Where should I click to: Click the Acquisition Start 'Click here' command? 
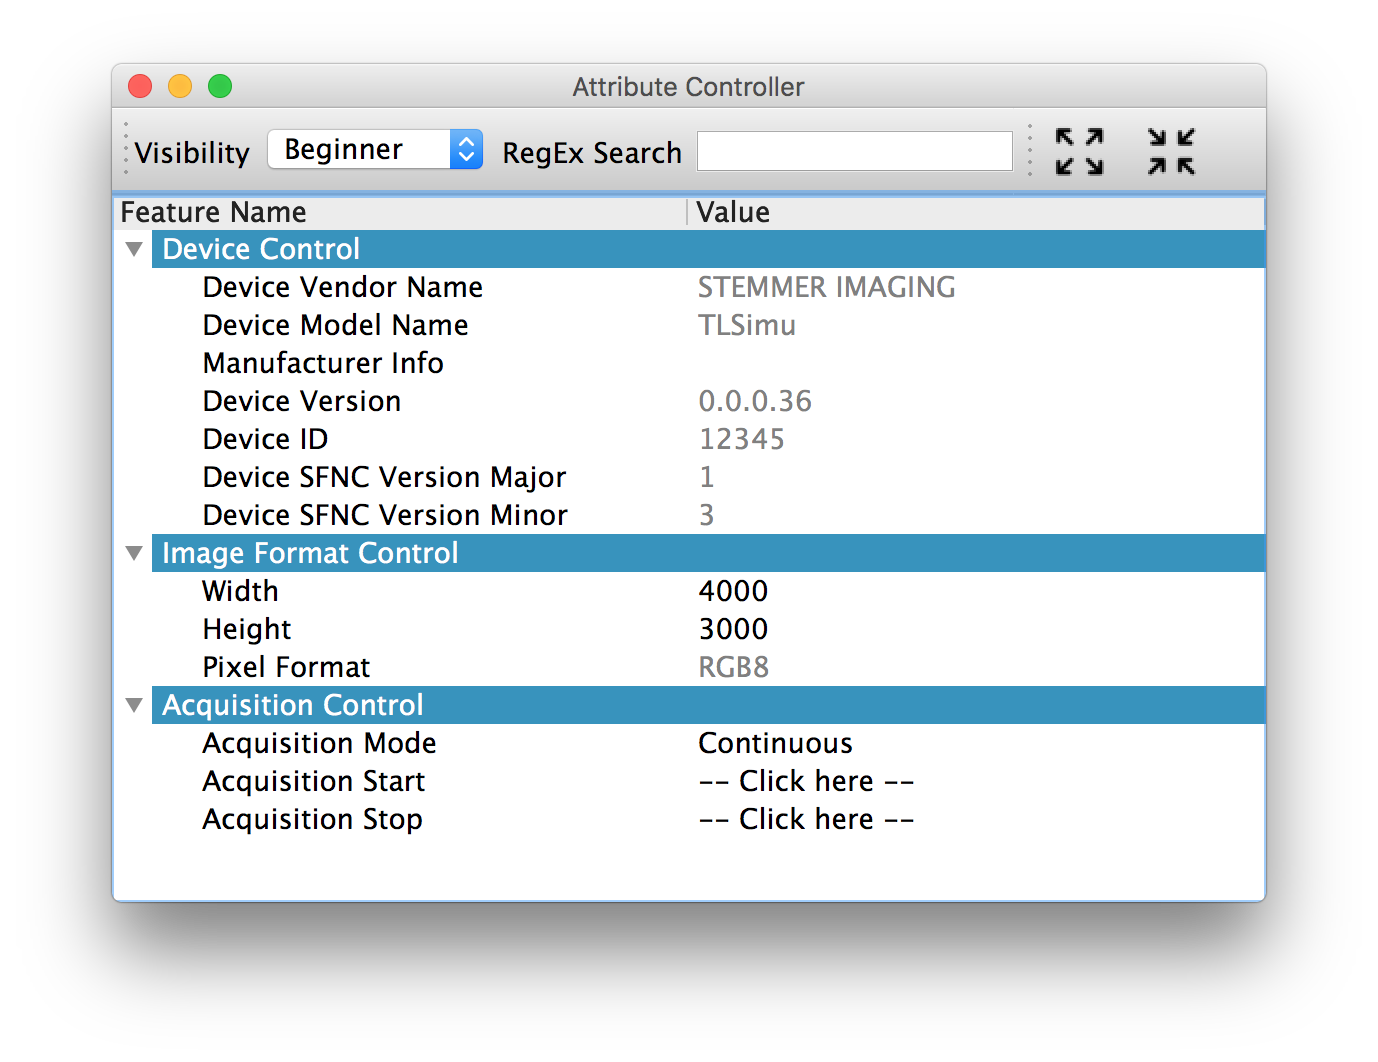tap(806, 781)
